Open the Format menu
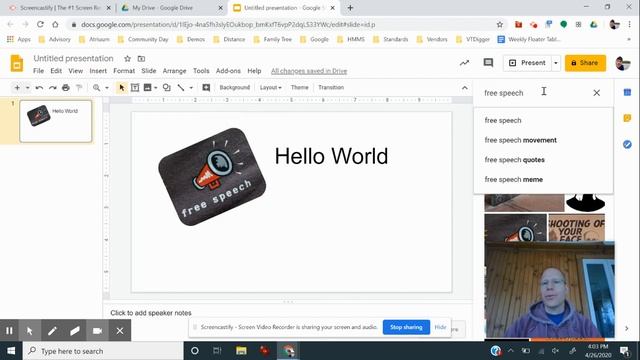This screenshot has height=360, width=640. click(124, 71)
